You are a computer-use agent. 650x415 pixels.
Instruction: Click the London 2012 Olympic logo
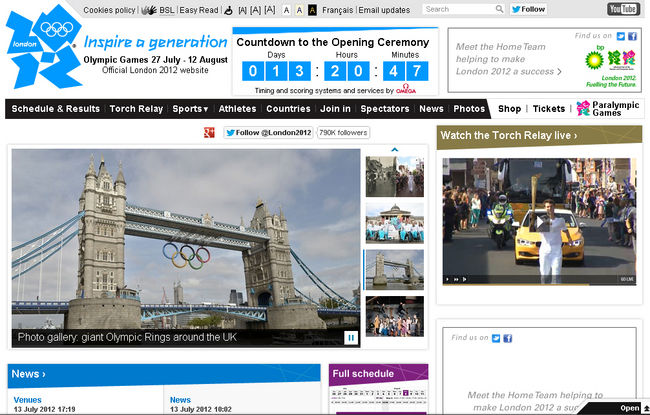pyautogui.click(x=42, y=46)
